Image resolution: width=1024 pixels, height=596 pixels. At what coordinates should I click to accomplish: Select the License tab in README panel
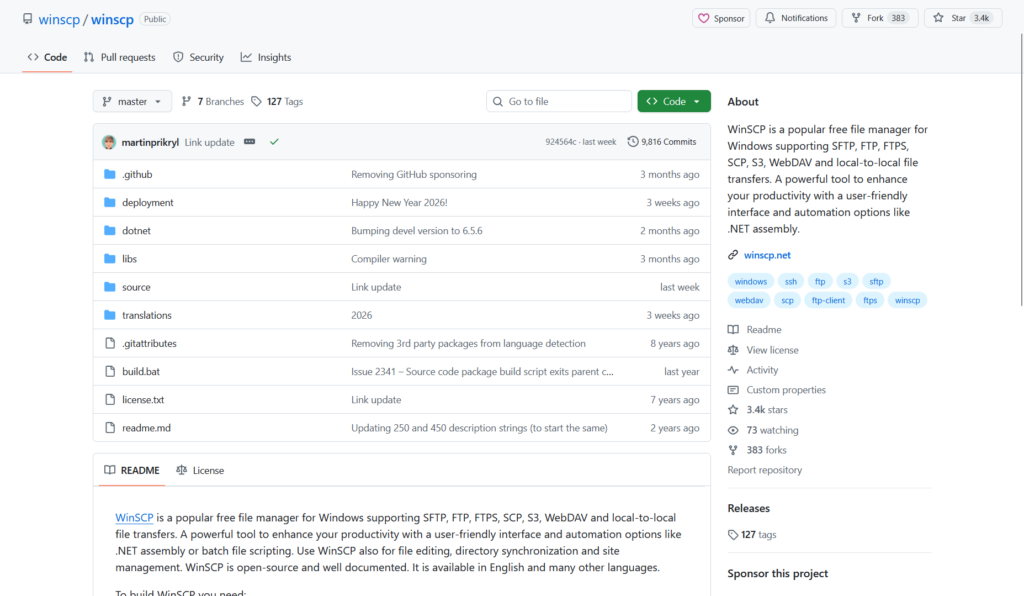click(x=200, y=470)
